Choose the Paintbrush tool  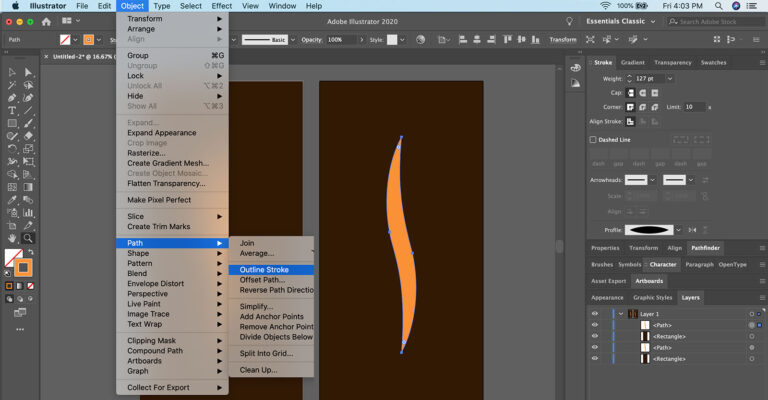28,123
